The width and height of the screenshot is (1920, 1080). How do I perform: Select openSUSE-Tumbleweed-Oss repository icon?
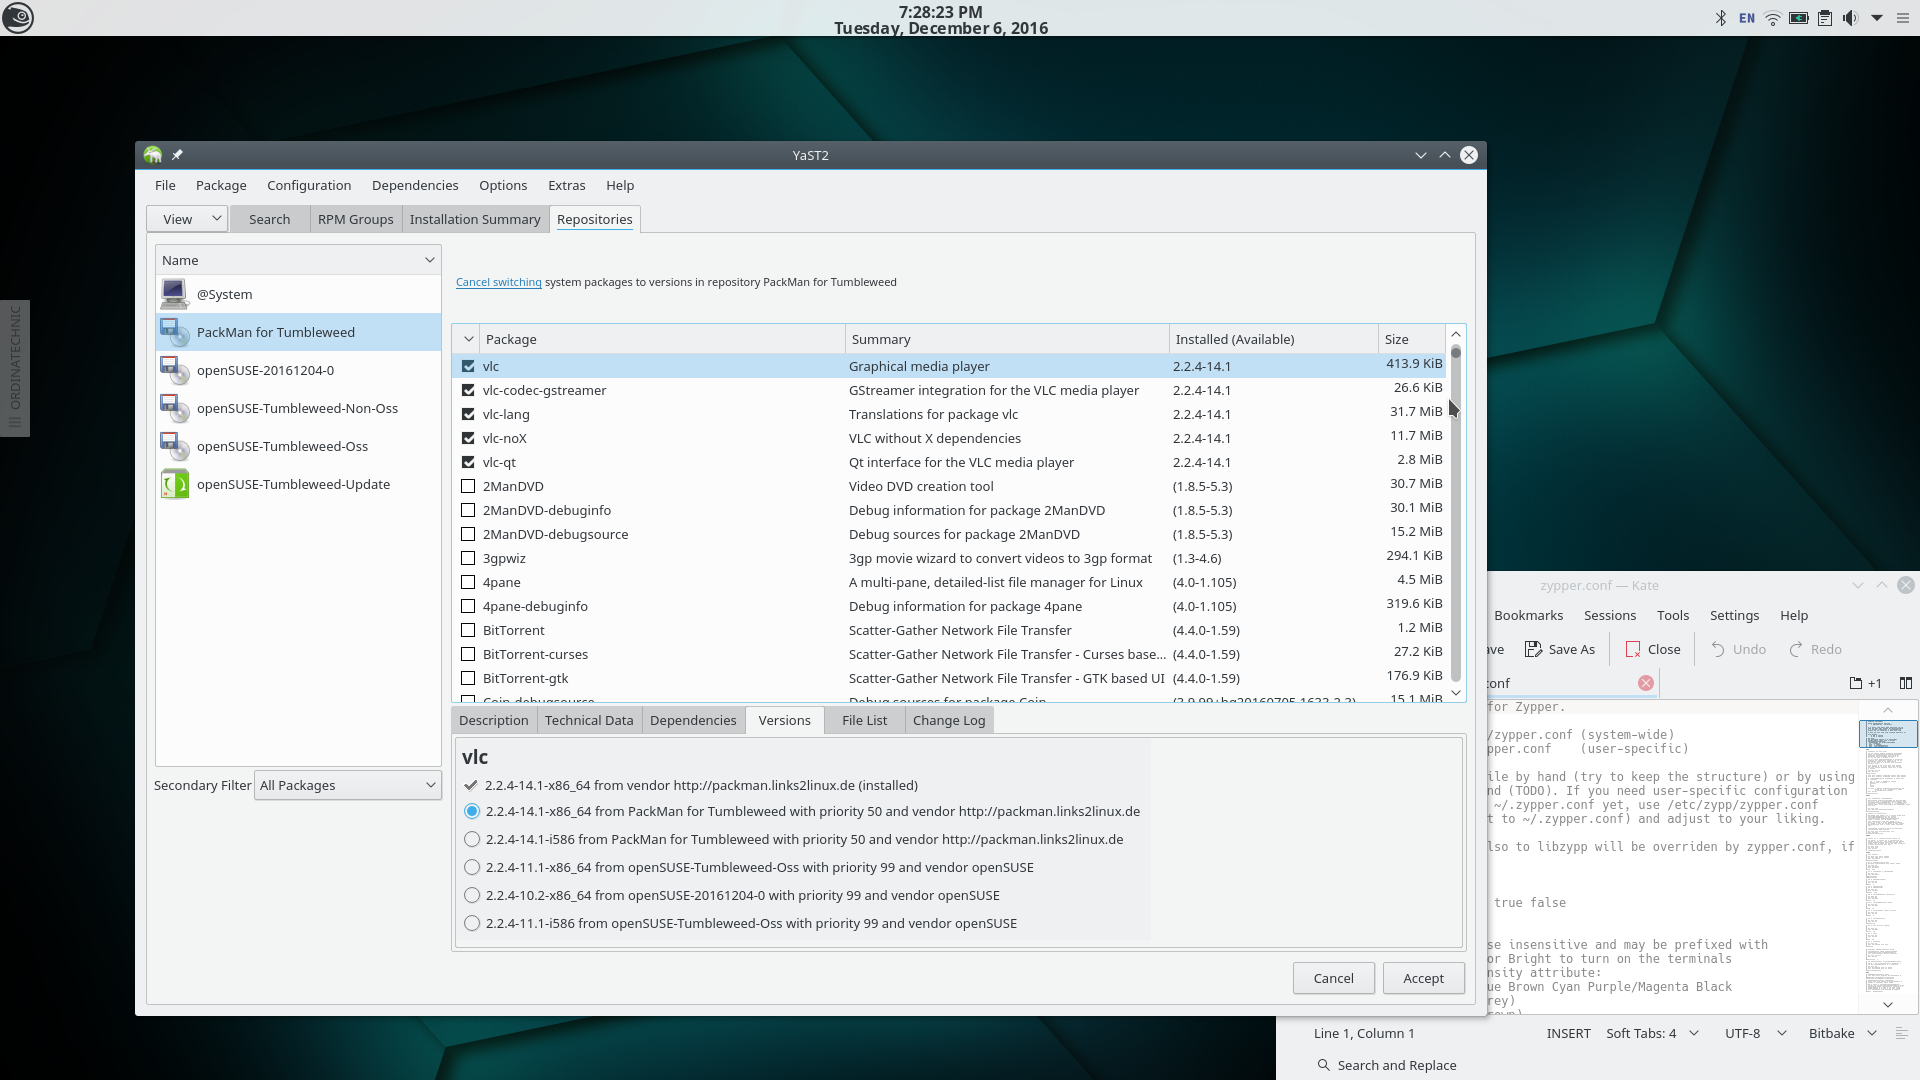tap(174, 446)
